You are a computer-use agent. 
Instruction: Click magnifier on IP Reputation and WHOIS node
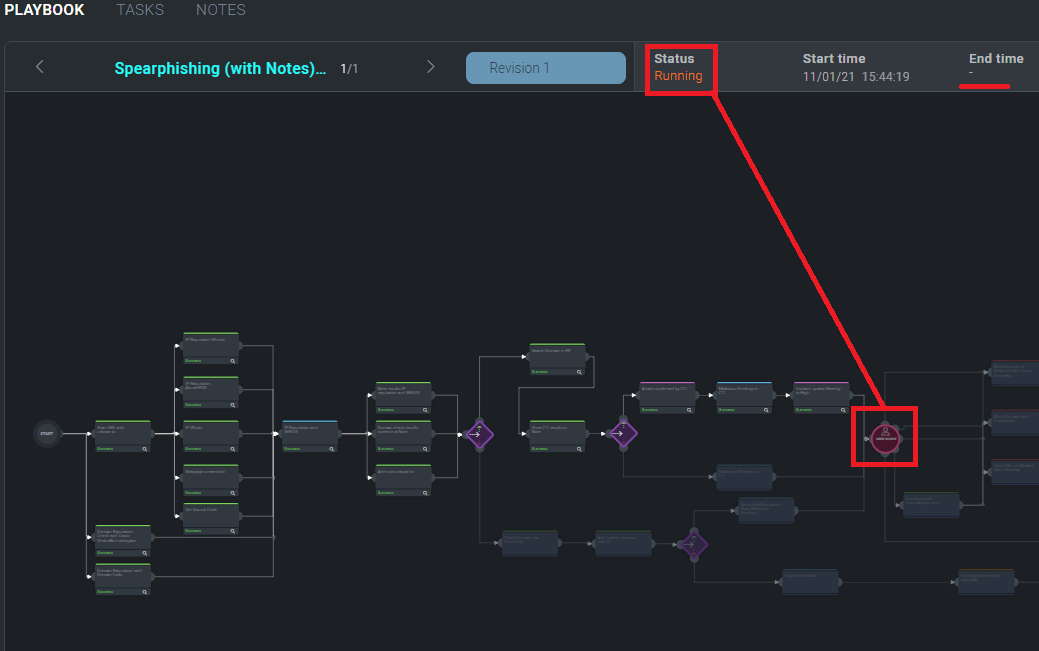coord(333,449)
